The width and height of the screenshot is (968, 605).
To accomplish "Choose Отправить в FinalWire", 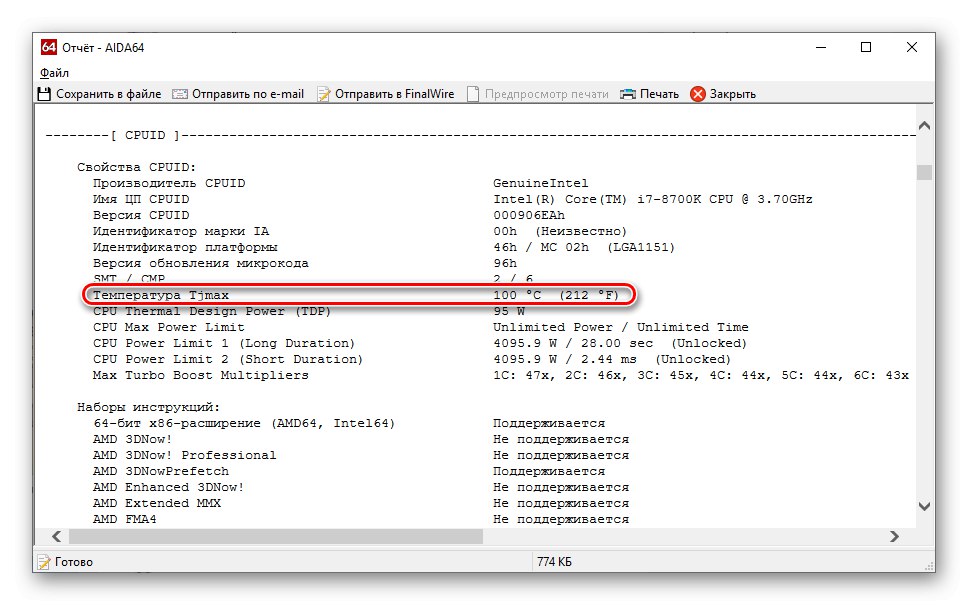I will pyautogui.click(x=394, y=94).
